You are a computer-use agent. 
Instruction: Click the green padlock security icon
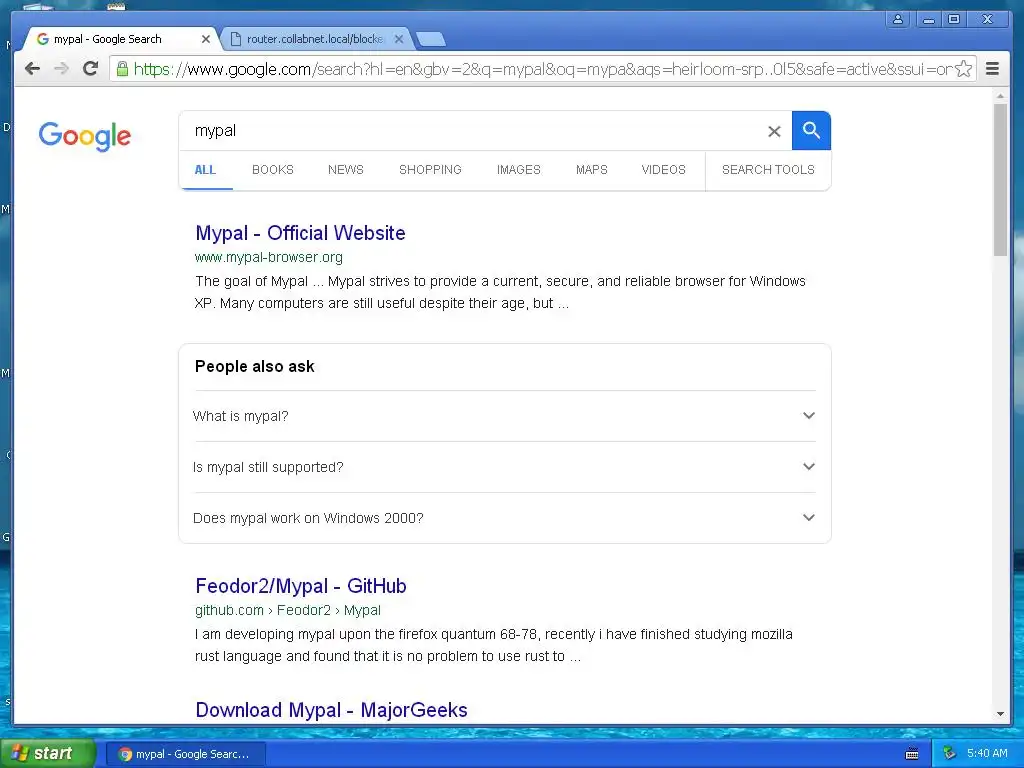click(x=122, y=69)
